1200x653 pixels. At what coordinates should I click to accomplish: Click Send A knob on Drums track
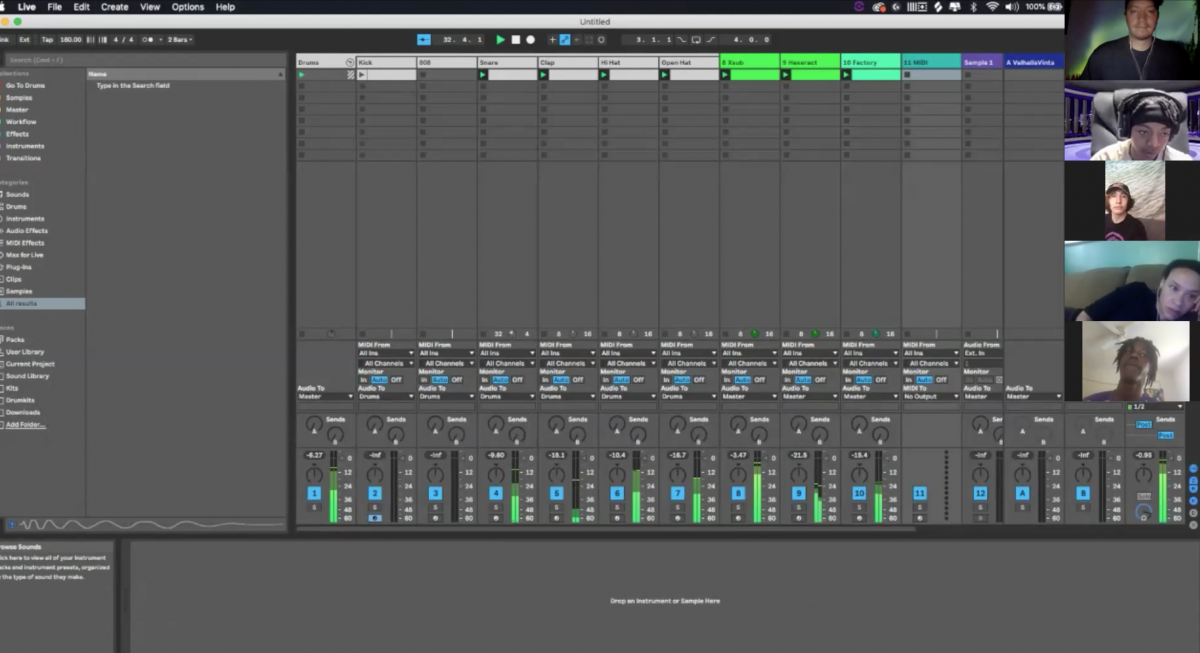(x=314, y=424)
